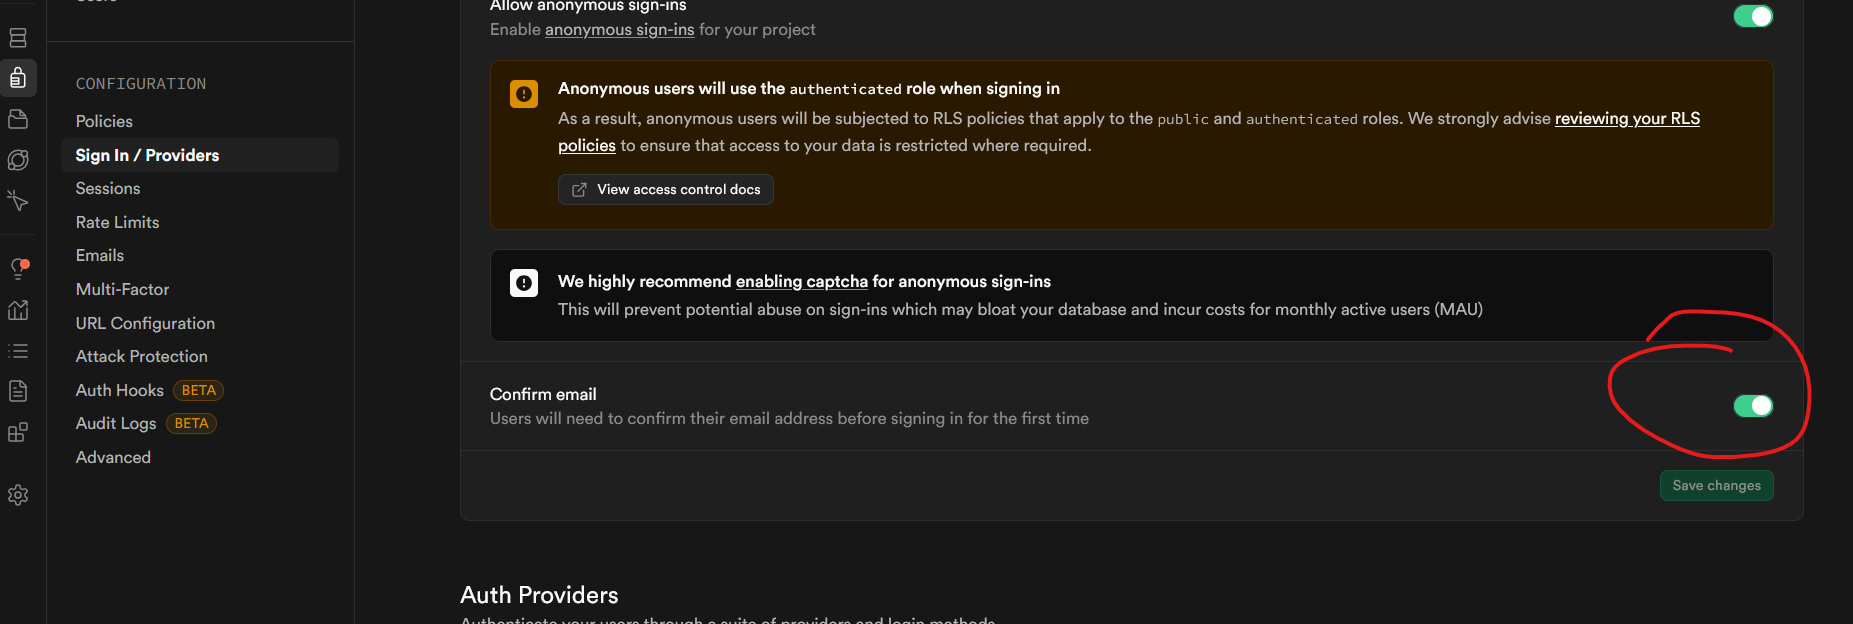1853x624 pixels.
Task: Toggle the Confirm email switch
Action: [x=1752, y=405]
